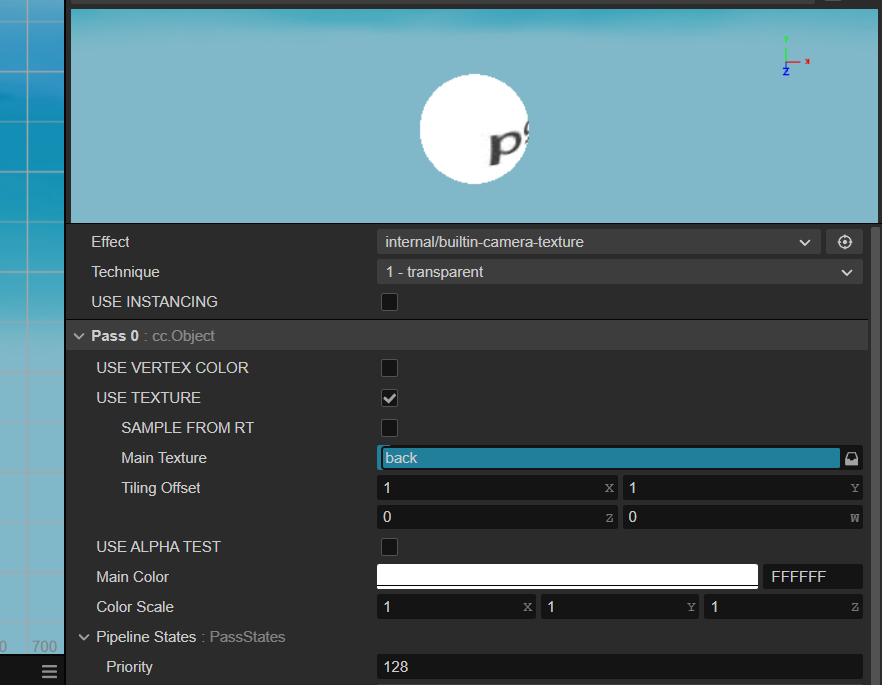Collapse the Pass 0 section
882x685 pixels.
pyautogui.click(x=79, y=336)
